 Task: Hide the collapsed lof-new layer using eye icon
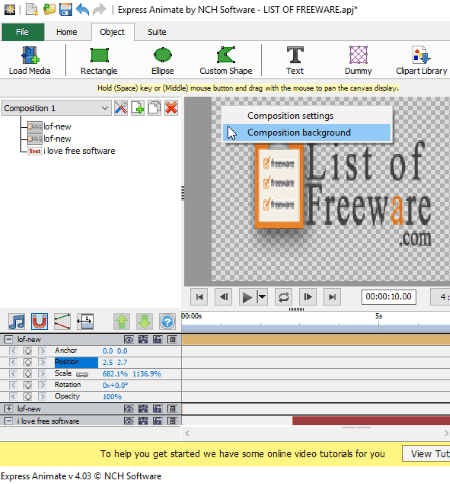pyautogui.click(x=129, y=409)
